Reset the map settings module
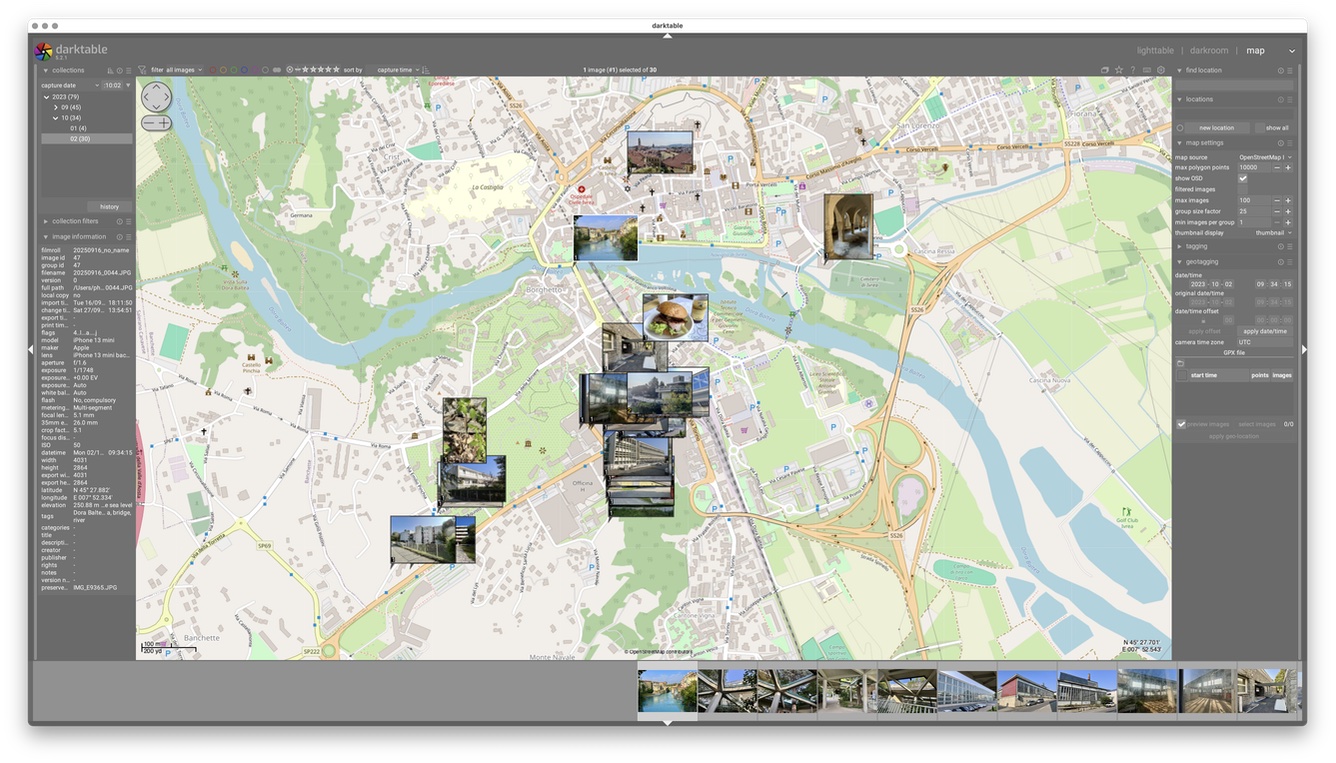Viewport: 1336px width, 763px height. pos(1280,143)
